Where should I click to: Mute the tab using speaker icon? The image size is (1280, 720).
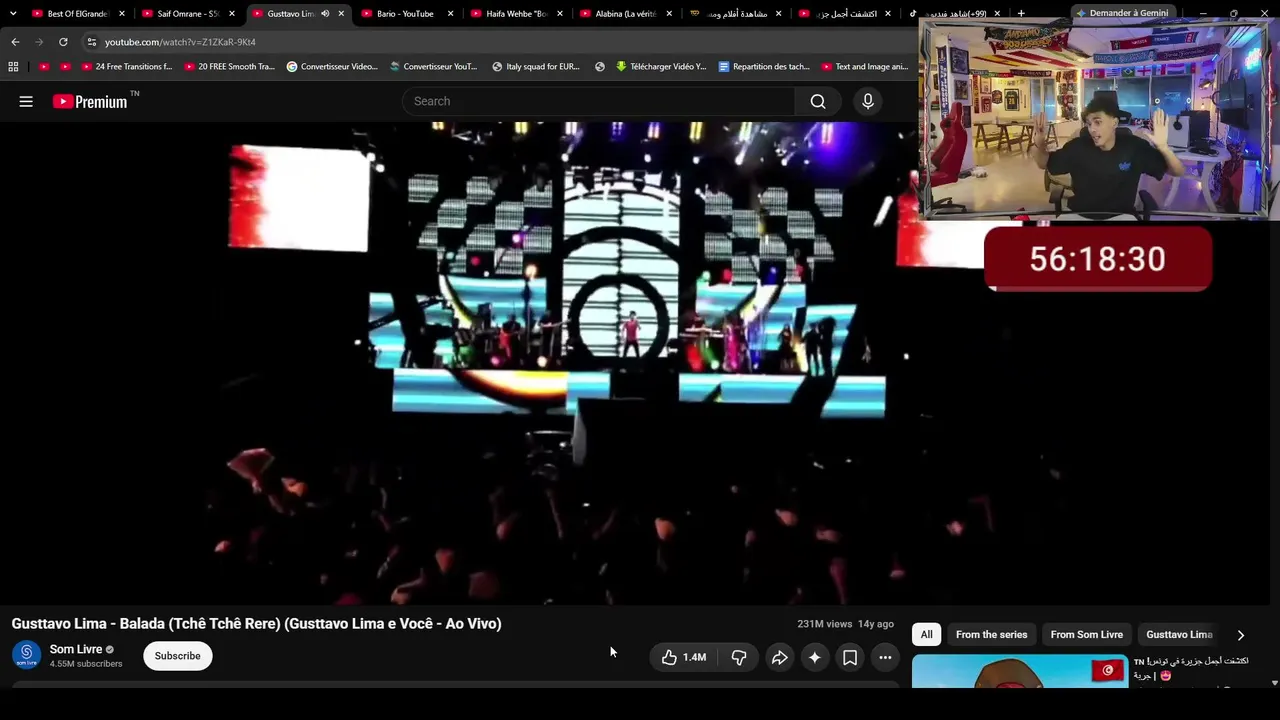coord(325,14)
